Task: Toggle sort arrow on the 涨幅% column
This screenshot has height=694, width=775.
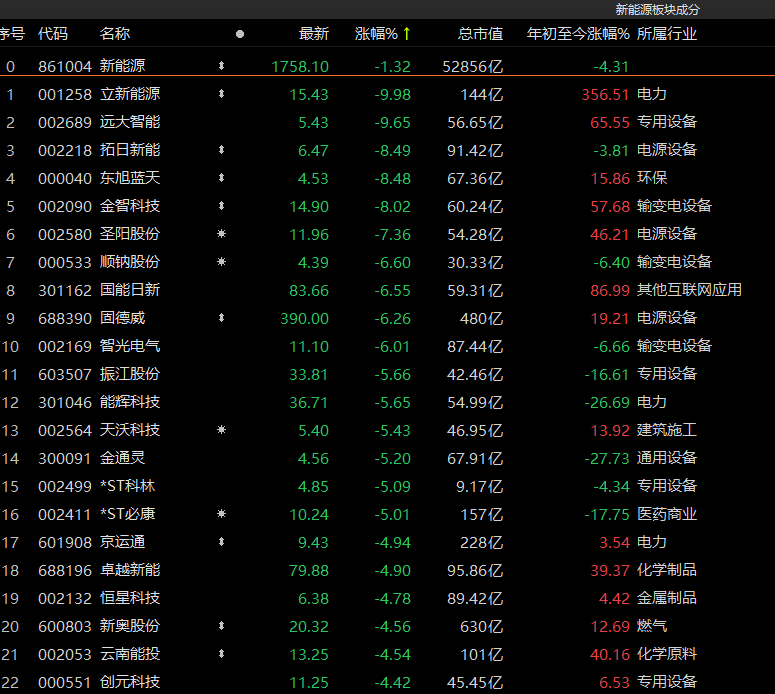Action: click(407, 34)
